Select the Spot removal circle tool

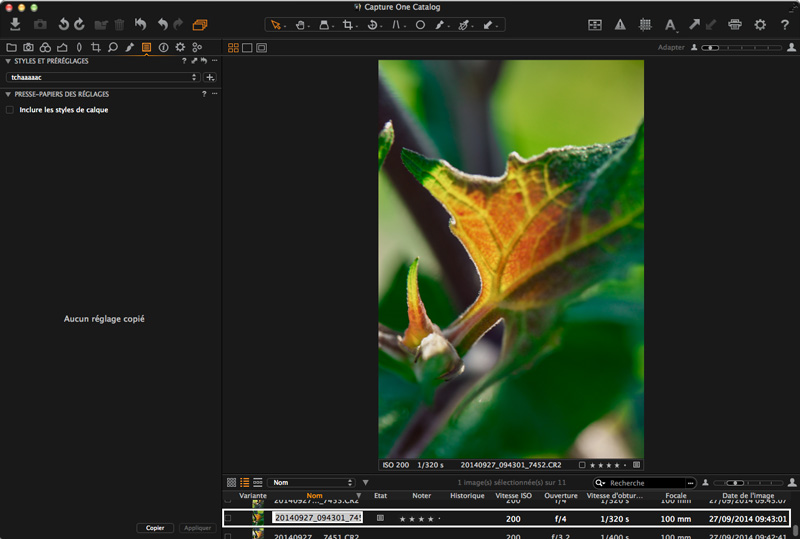pos(420,24)
